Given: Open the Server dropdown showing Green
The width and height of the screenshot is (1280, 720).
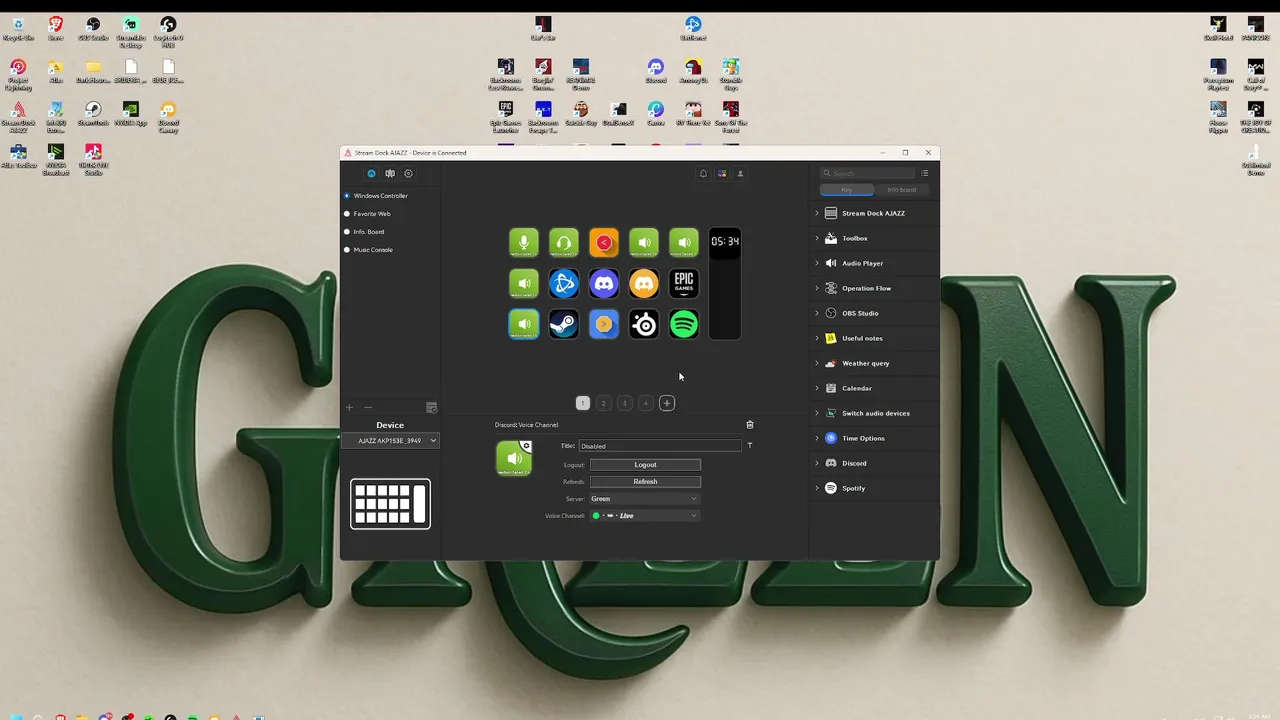Looking at the screenshot, I should click(645, 499).
